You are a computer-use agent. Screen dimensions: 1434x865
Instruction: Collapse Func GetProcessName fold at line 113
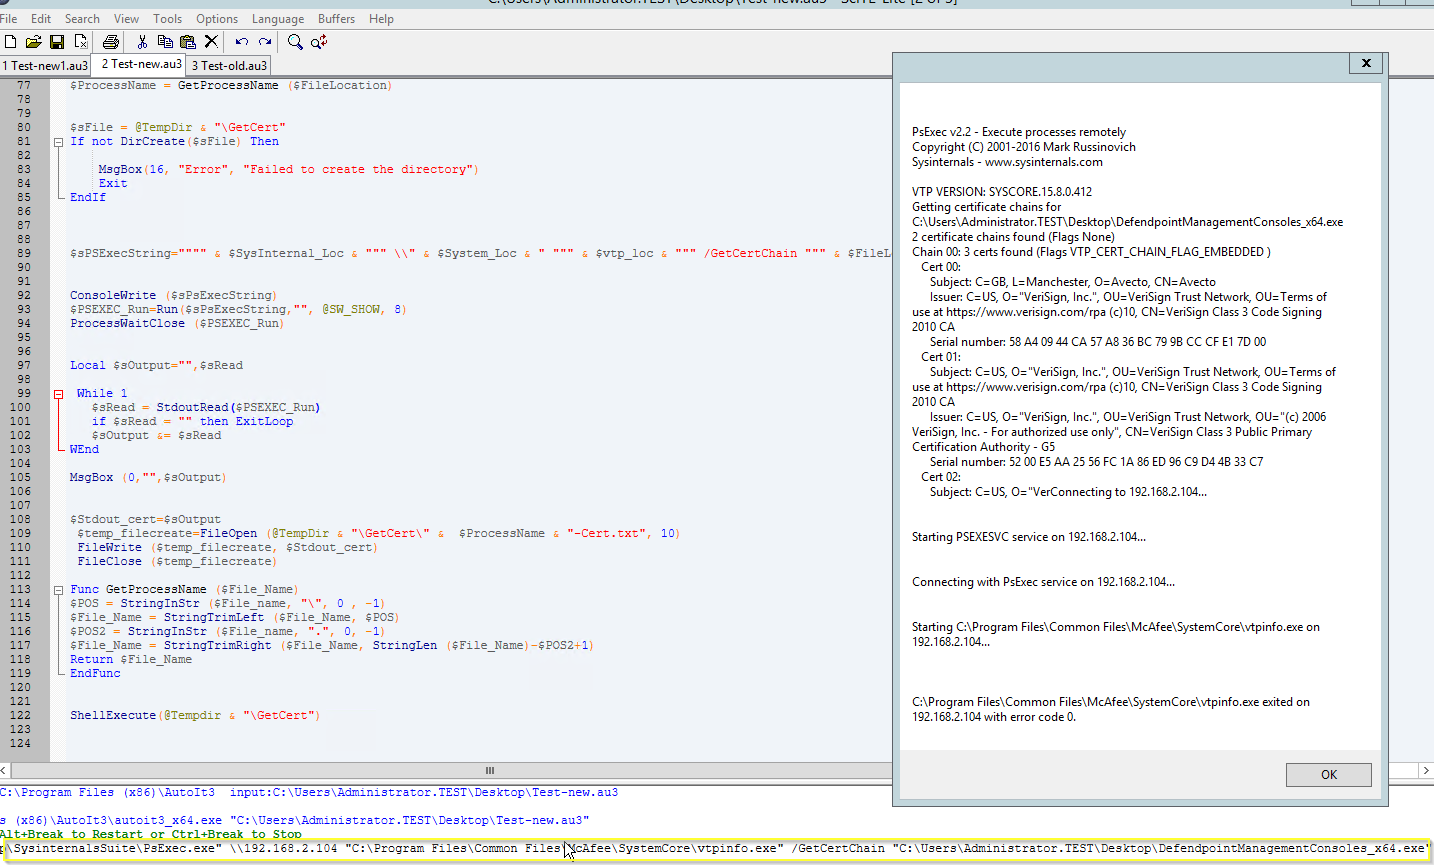(58, 590)
